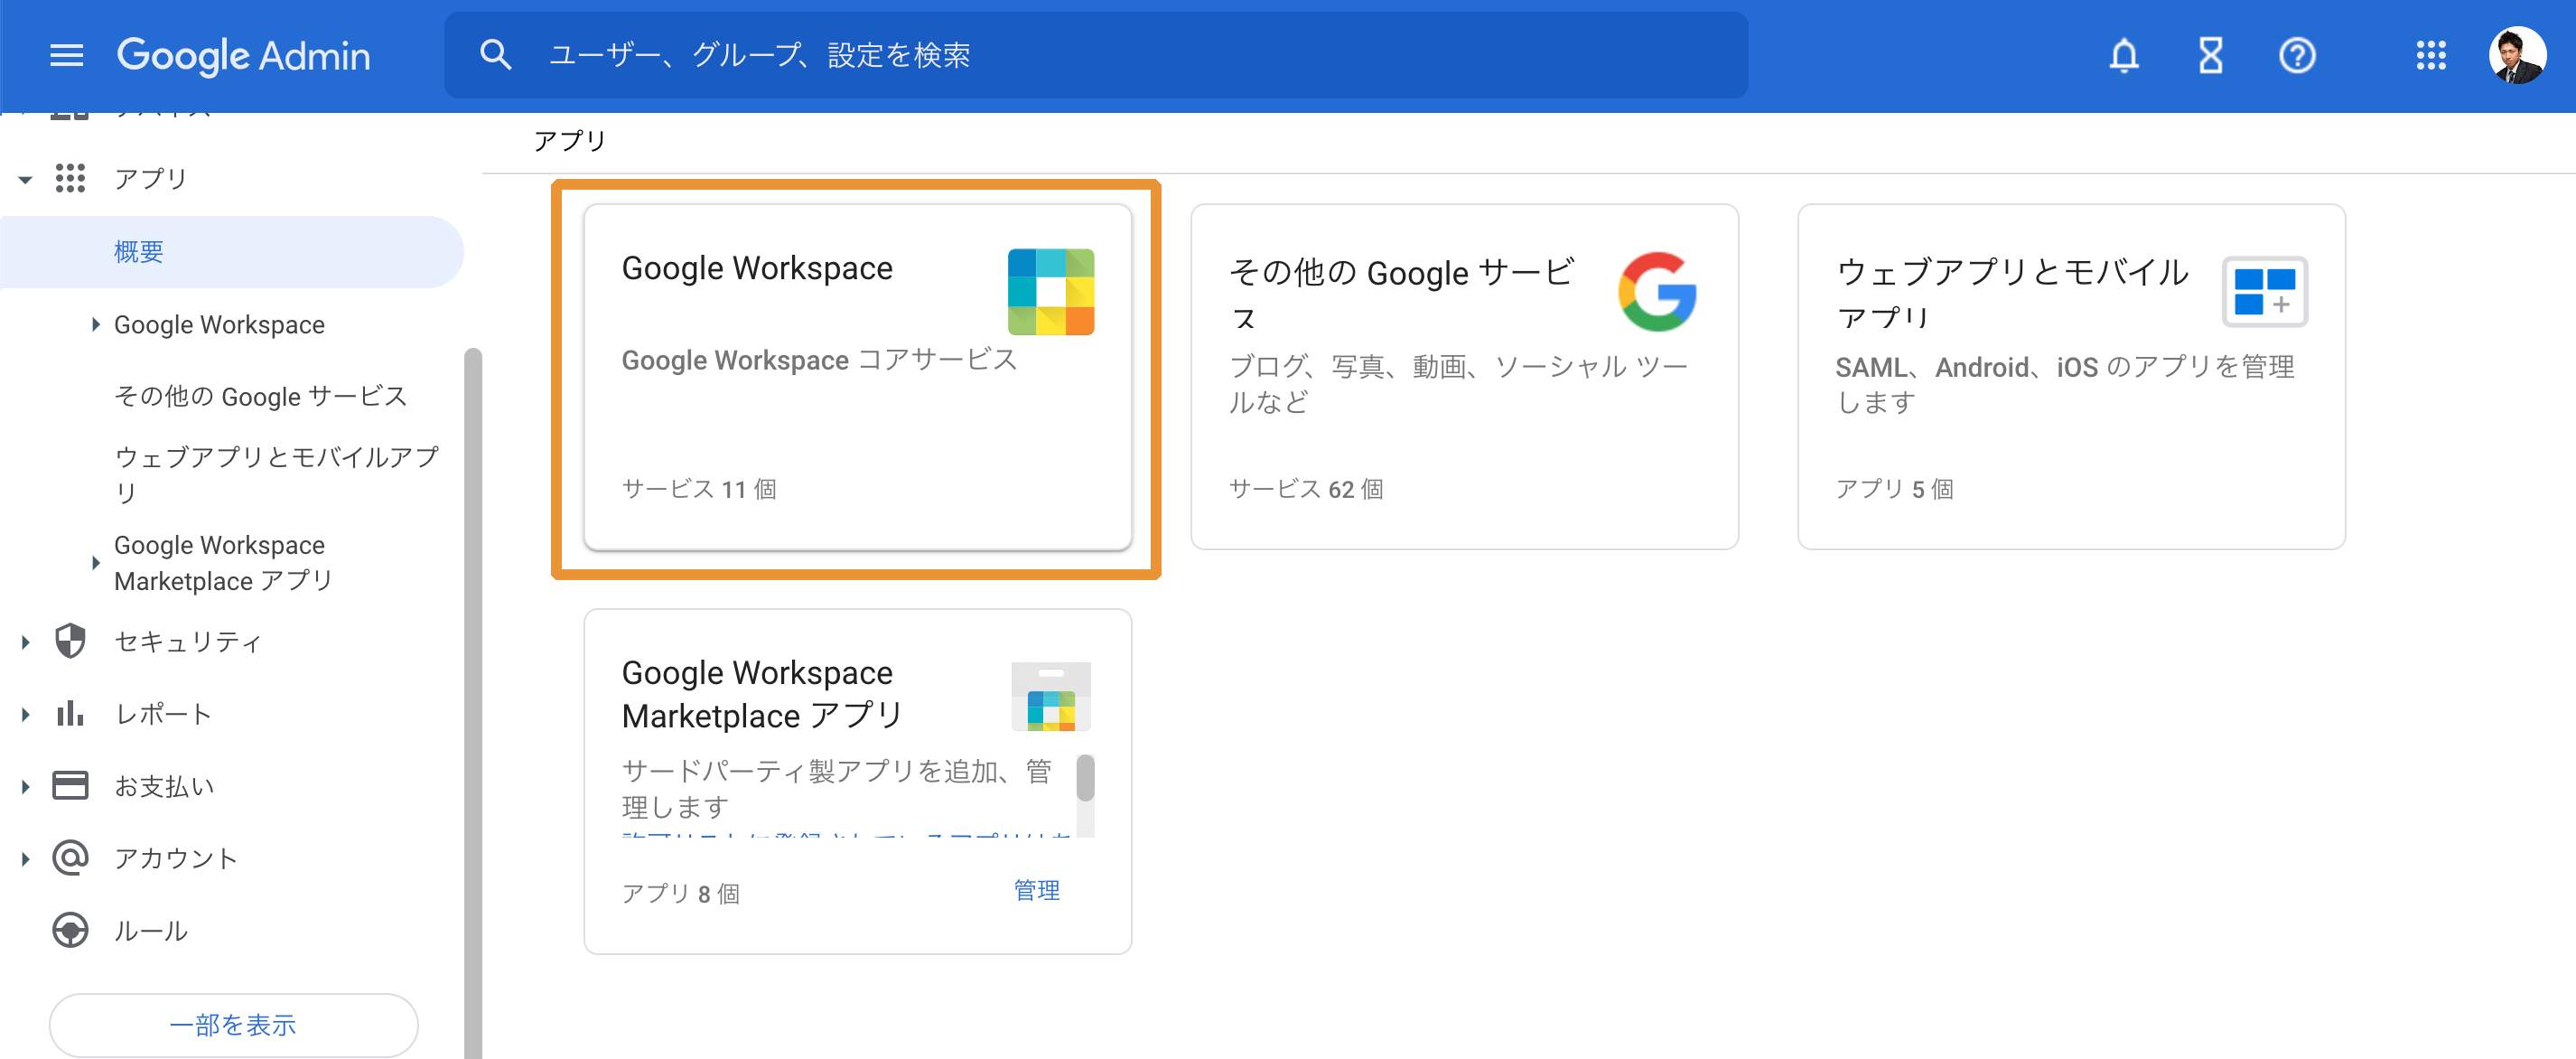
Task: Click the お支払い credit card icon
Action: pyautogui.click(x=70, y=785)
